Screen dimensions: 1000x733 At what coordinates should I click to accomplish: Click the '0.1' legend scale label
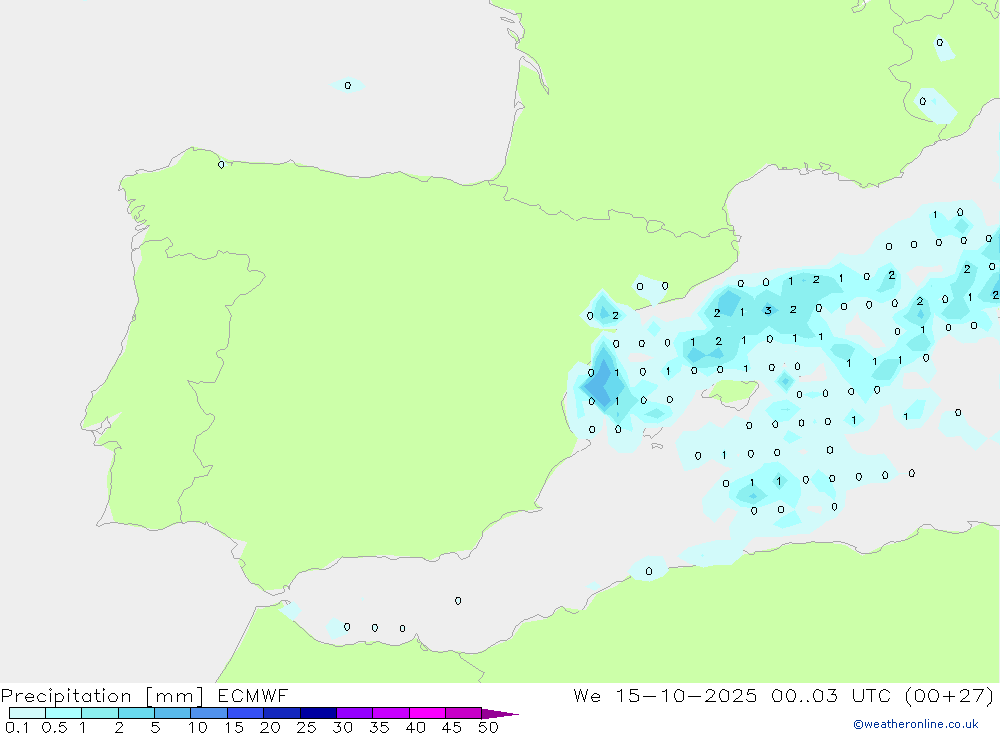(x=17, y=727)
